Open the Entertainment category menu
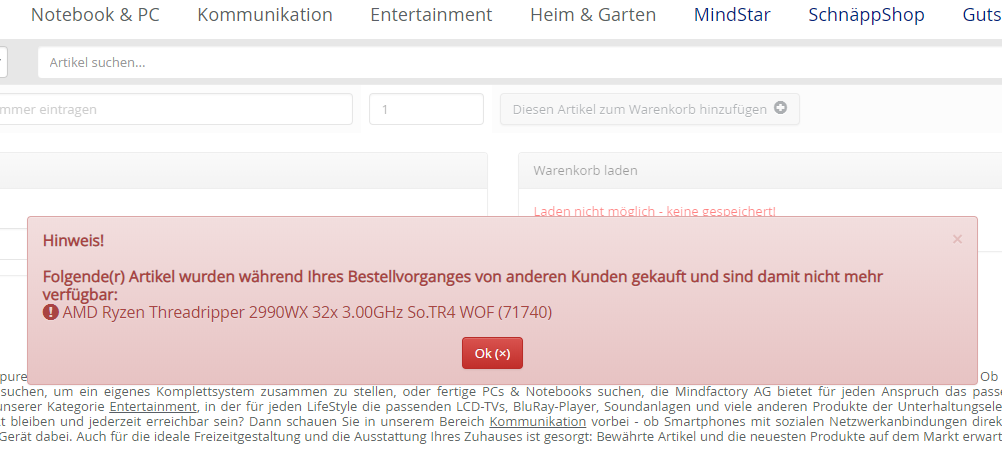Screen dimensions: 1002x472 tap(431, 15)
